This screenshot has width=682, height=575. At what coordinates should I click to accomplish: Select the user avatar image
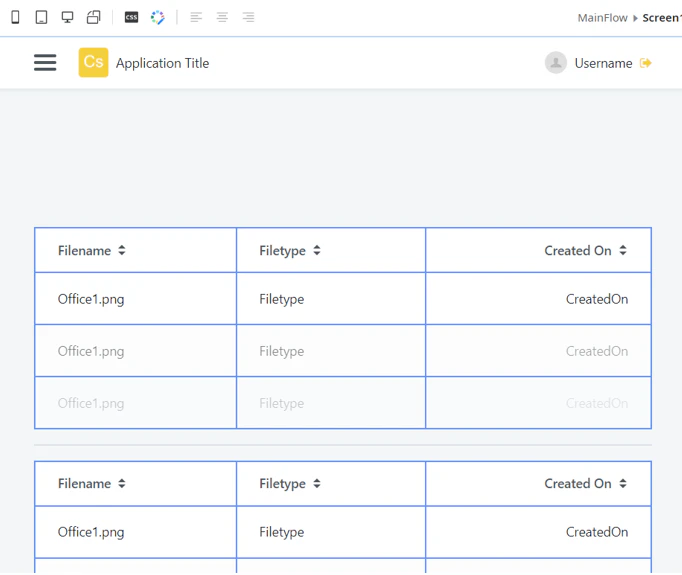(556, 63)
